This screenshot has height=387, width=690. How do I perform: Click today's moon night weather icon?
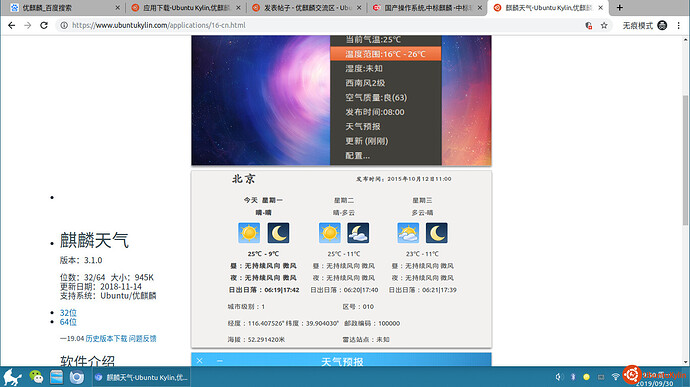pos(279,233)
